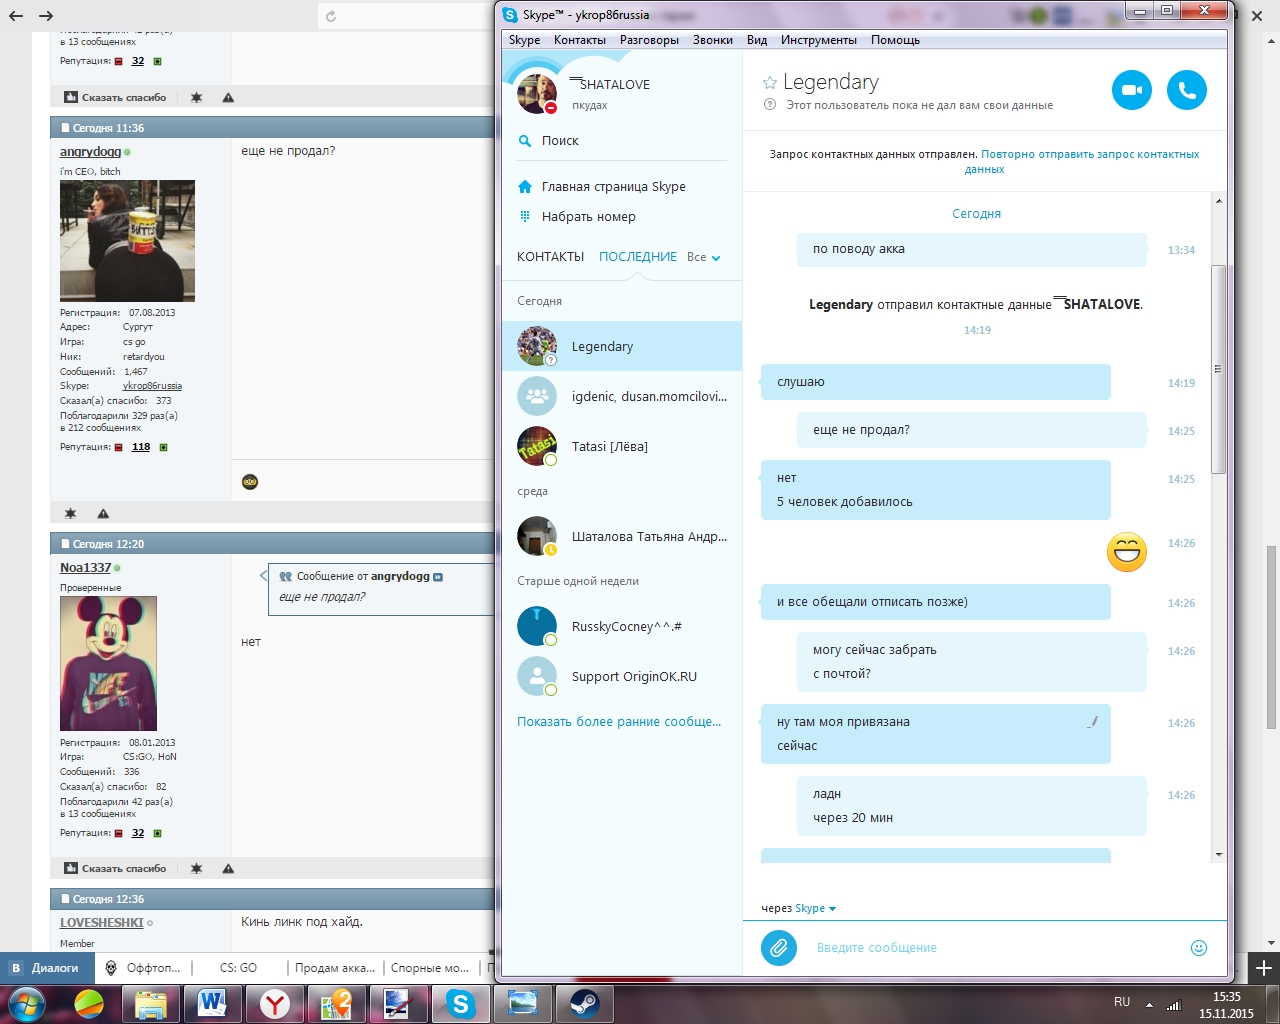Click the message '5 человек добавилось'
The image size is (1280, 1024).
click(845, 502)
